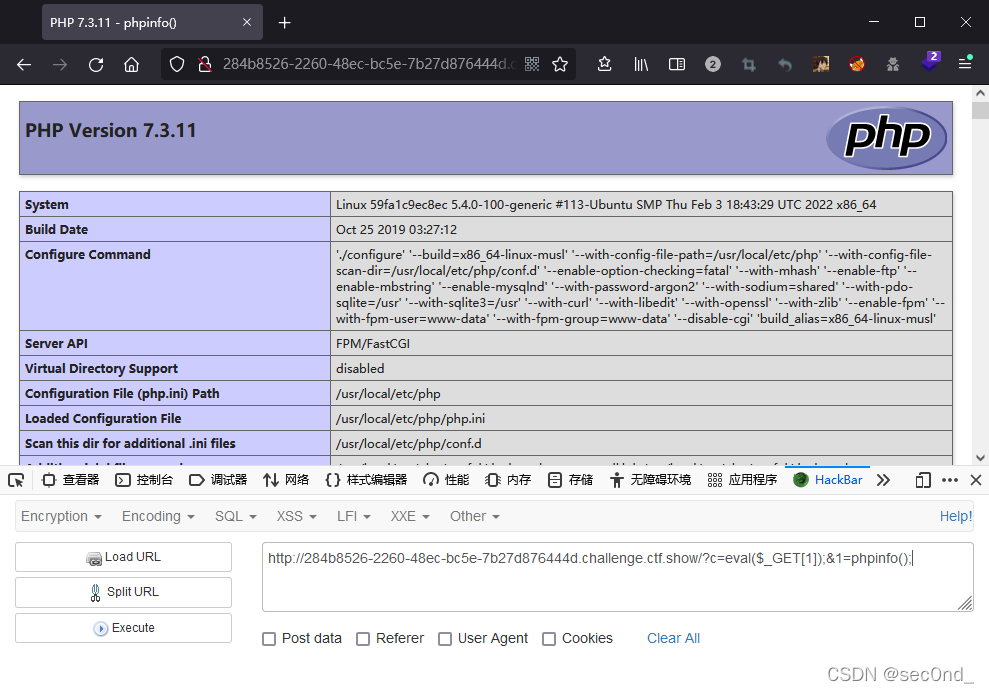The width and height of the screenshot is (989, 693).
Task: Expand the Encoding dropdown
Action: [x=158, y=516]
